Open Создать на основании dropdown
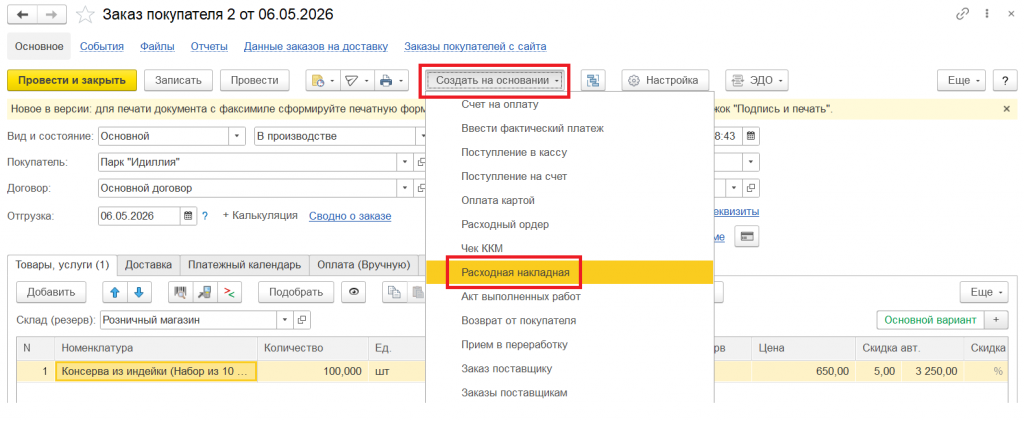Screen dimensions: 1024x421 pyautogui.click(x=497, y=80)
